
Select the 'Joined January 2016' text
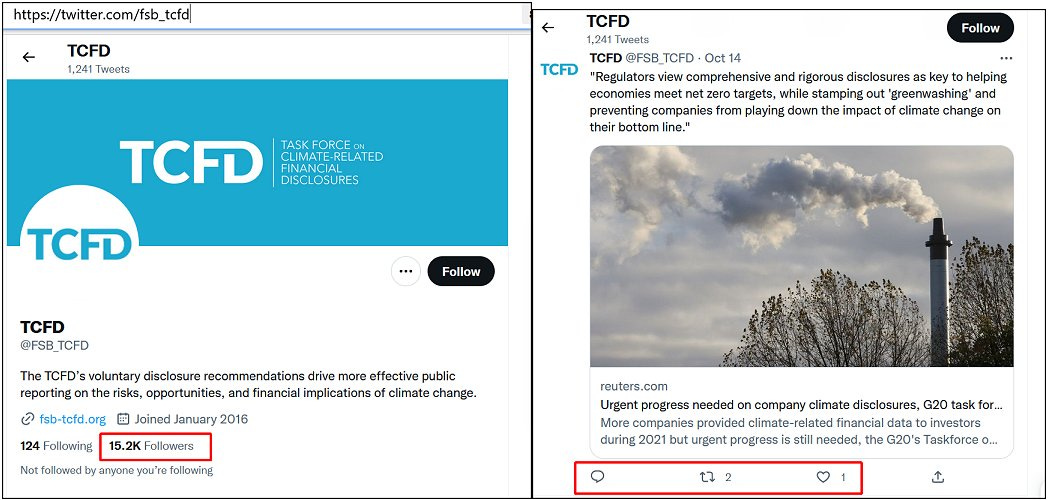pos(191,419)
